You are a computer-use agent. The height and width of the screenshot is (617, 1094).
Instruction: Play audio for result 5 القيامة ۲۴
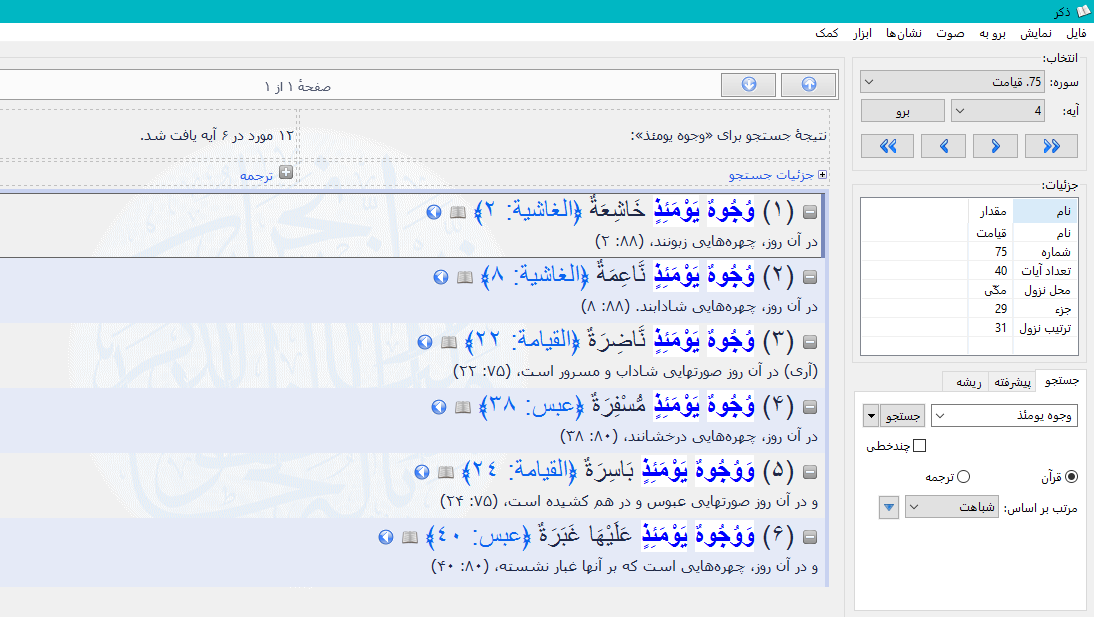pos(422,472)
